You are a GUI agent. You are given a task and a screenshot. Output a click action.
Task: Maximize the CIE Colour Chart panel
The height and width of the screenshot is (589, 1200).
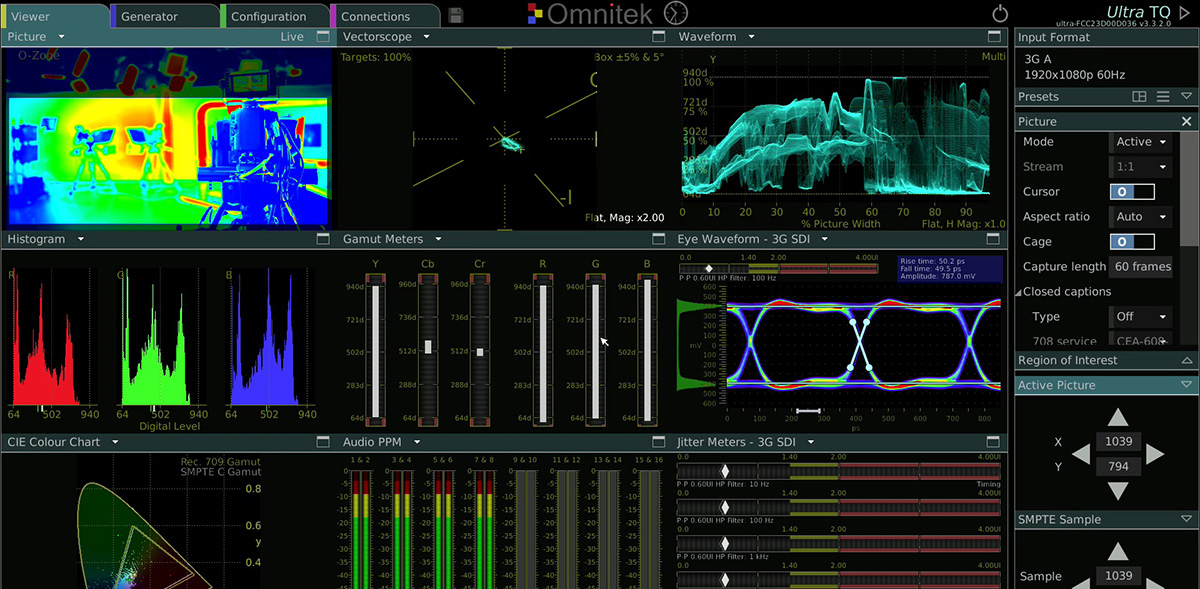323,441
